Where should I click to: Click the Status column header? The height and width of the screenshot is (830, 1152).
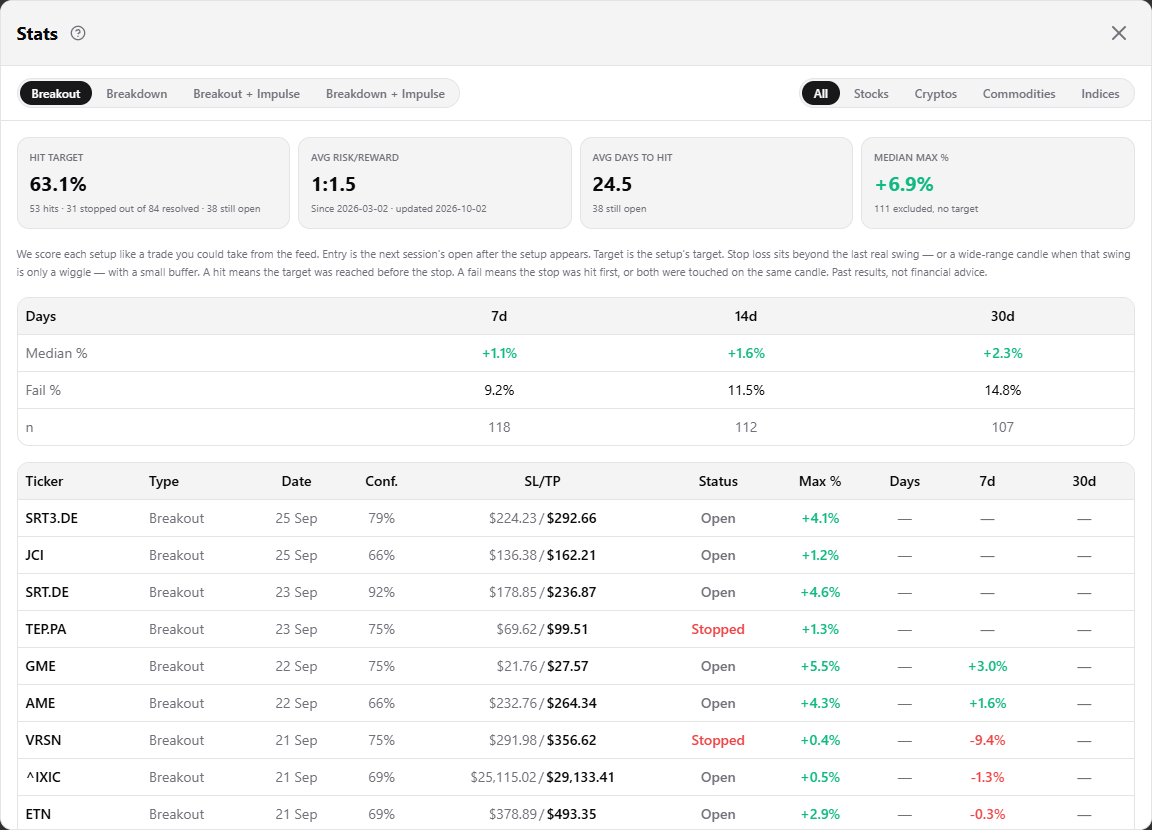click(718, 481)
